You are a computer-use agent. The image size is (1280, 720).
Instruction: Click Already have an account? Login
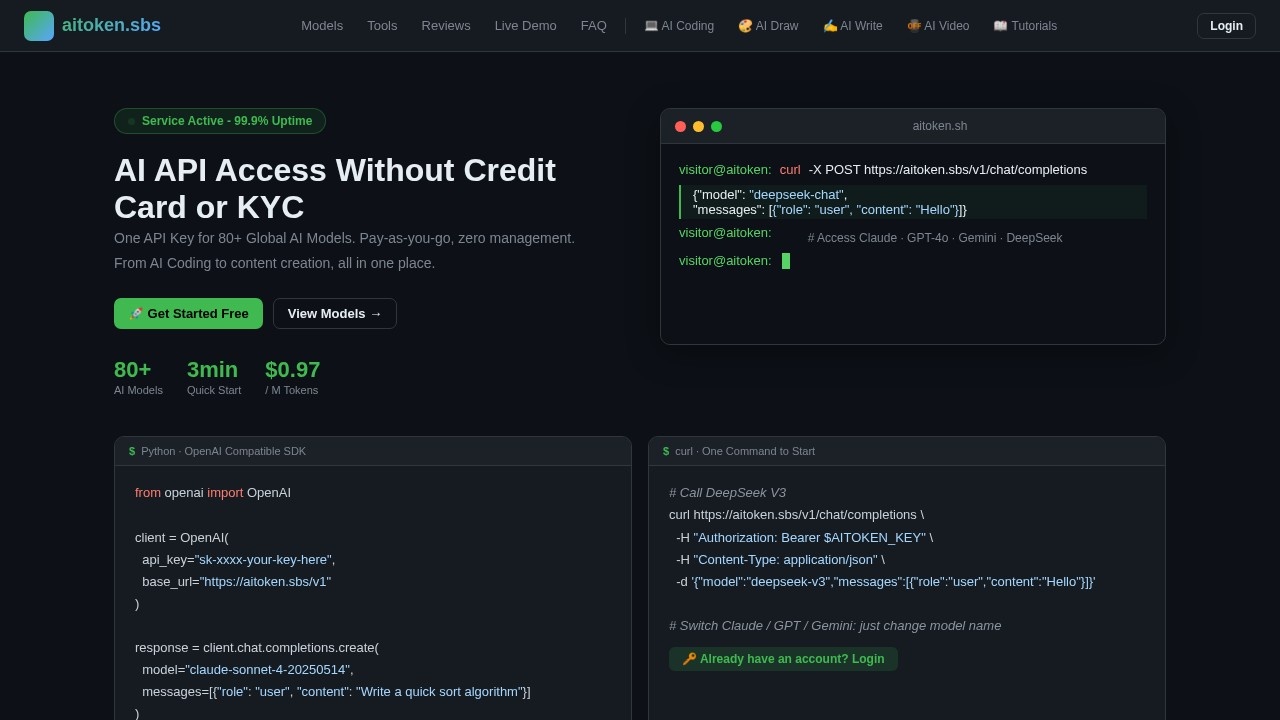pos(783,659)
